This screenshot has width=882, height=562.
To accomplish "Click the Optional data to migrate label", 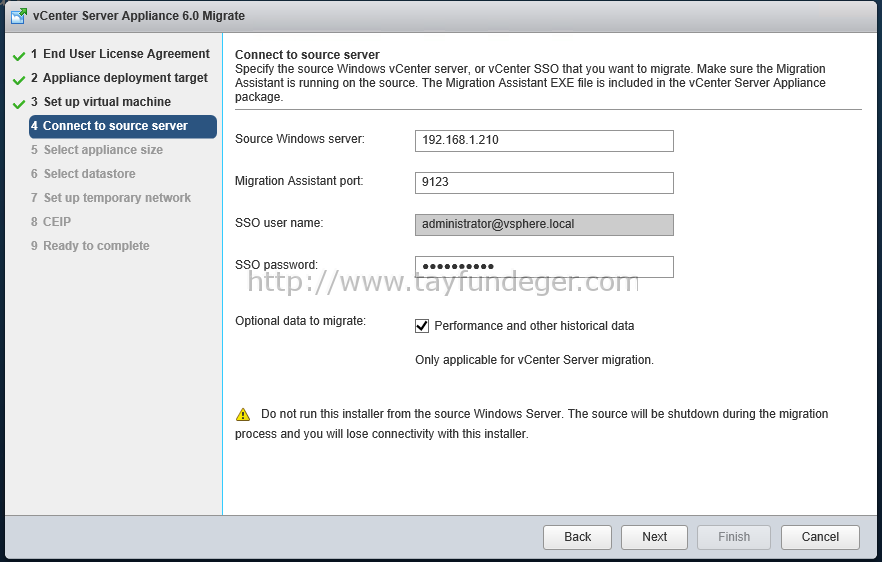I will [300, 321].
